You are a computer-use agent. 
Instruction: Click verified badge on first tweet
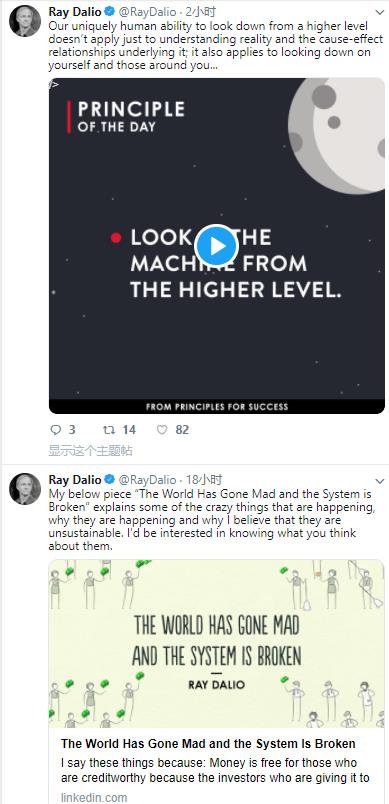(x=109, y=11)
